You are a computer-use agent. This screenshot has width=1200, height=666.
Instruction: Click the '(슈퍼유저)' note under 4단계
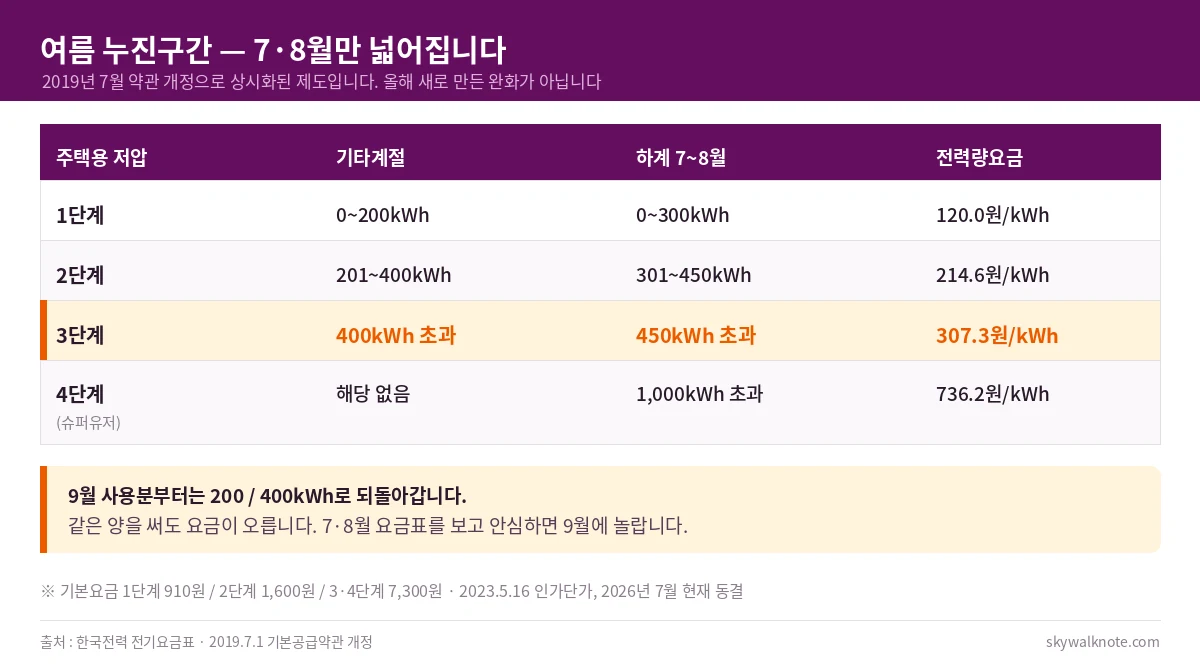(x=89, y=423)
